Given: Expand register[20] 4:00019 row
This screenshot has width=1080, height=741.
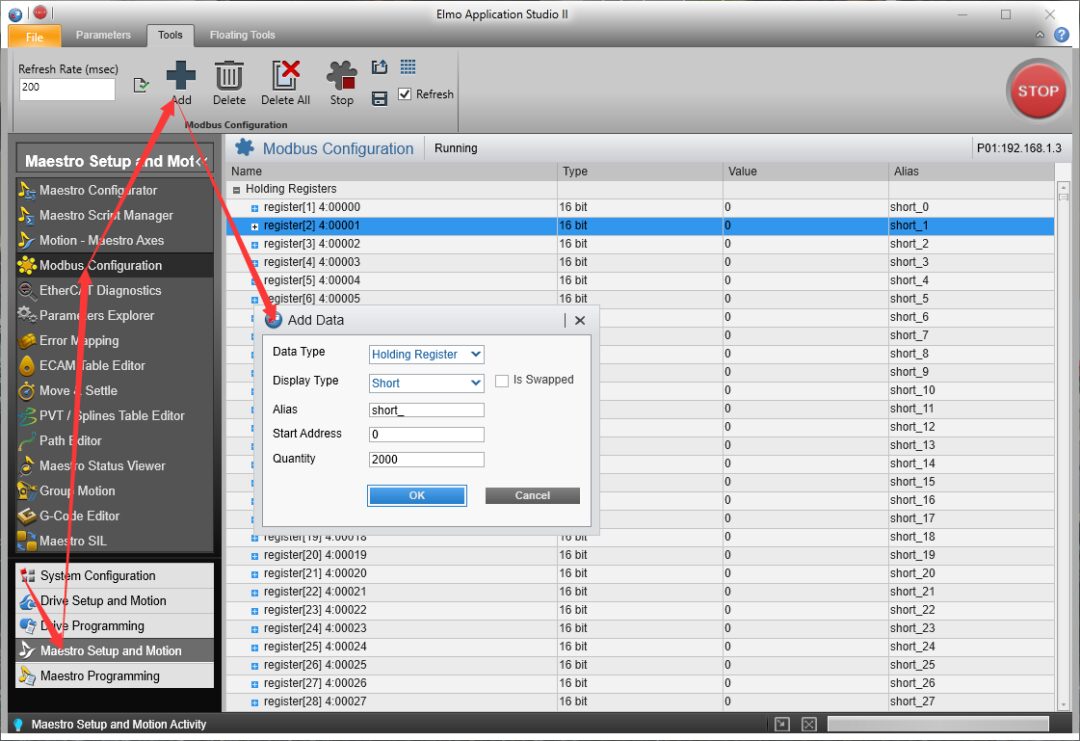Looking at the screenshot, I should [254, 556].
